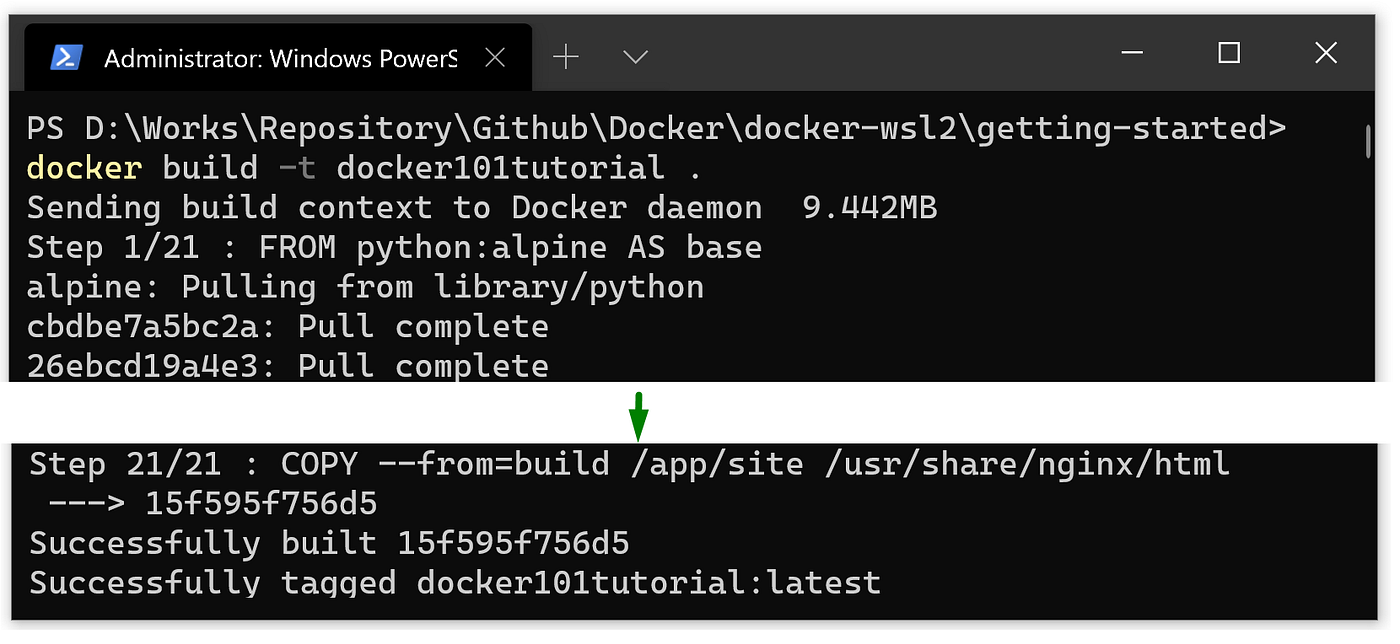Viewport: 1400px width, 644px height.
Task: Click the maximize icon in the title bar
Action: [x=1228, y=53]
